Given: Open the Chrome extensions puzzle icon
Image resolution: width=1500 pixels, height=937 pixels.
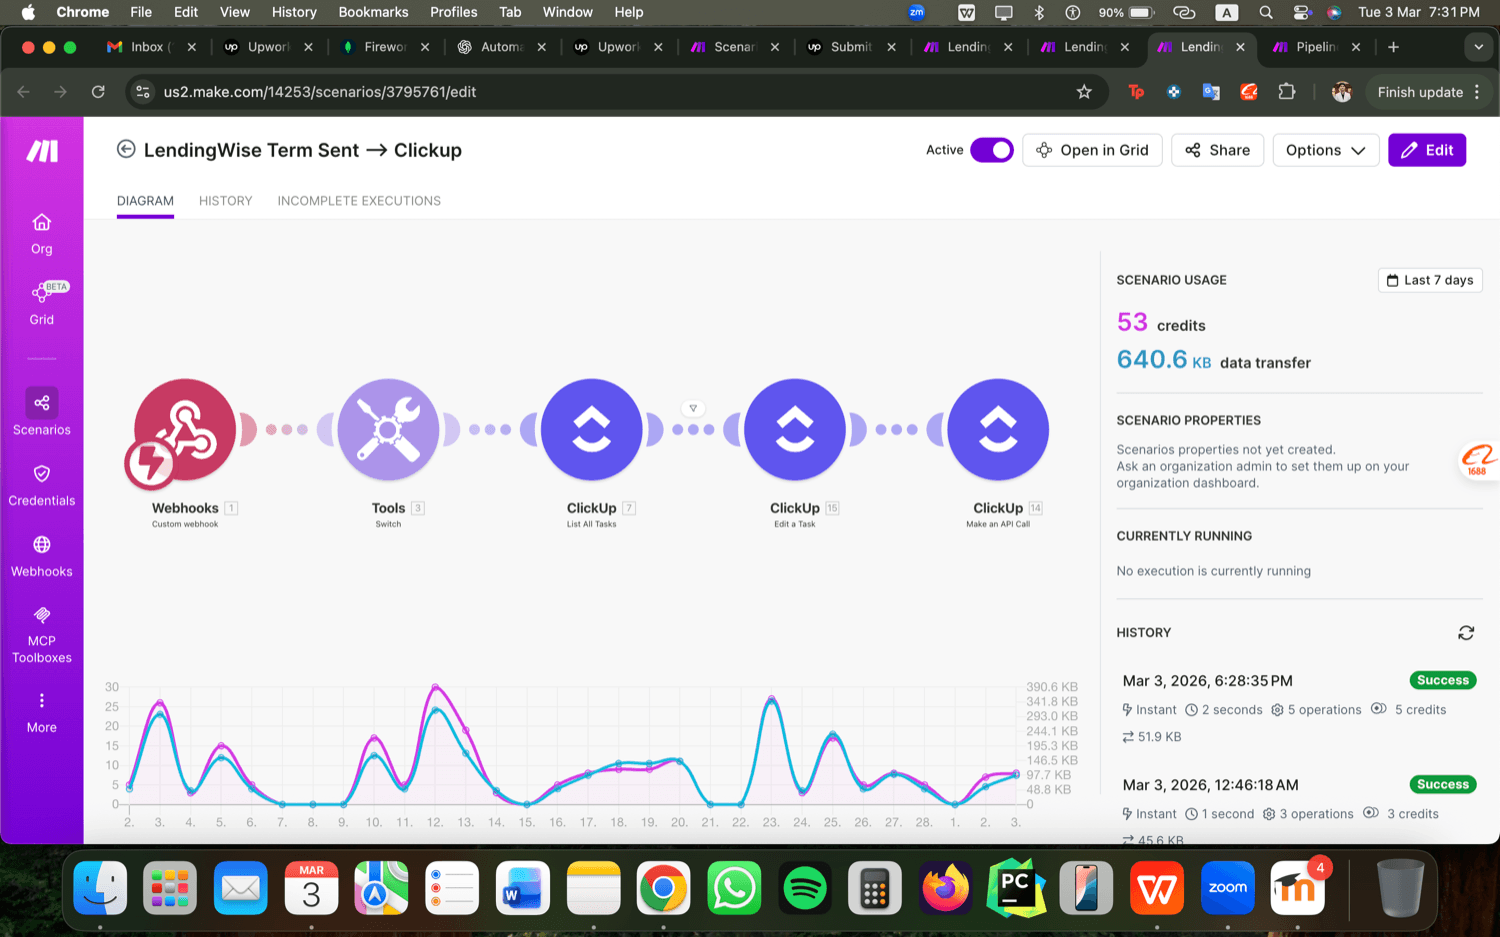Looking at the screenshot, I should (1287, 92).
